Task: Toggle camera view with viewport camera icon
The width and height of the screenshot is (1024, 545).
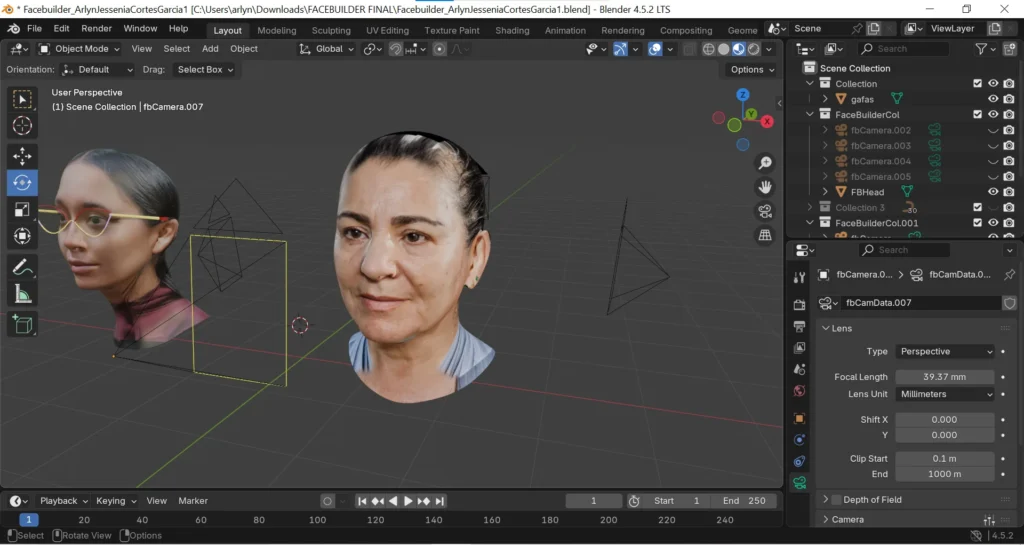Action: pyautogui.click(x=765, y=210)
